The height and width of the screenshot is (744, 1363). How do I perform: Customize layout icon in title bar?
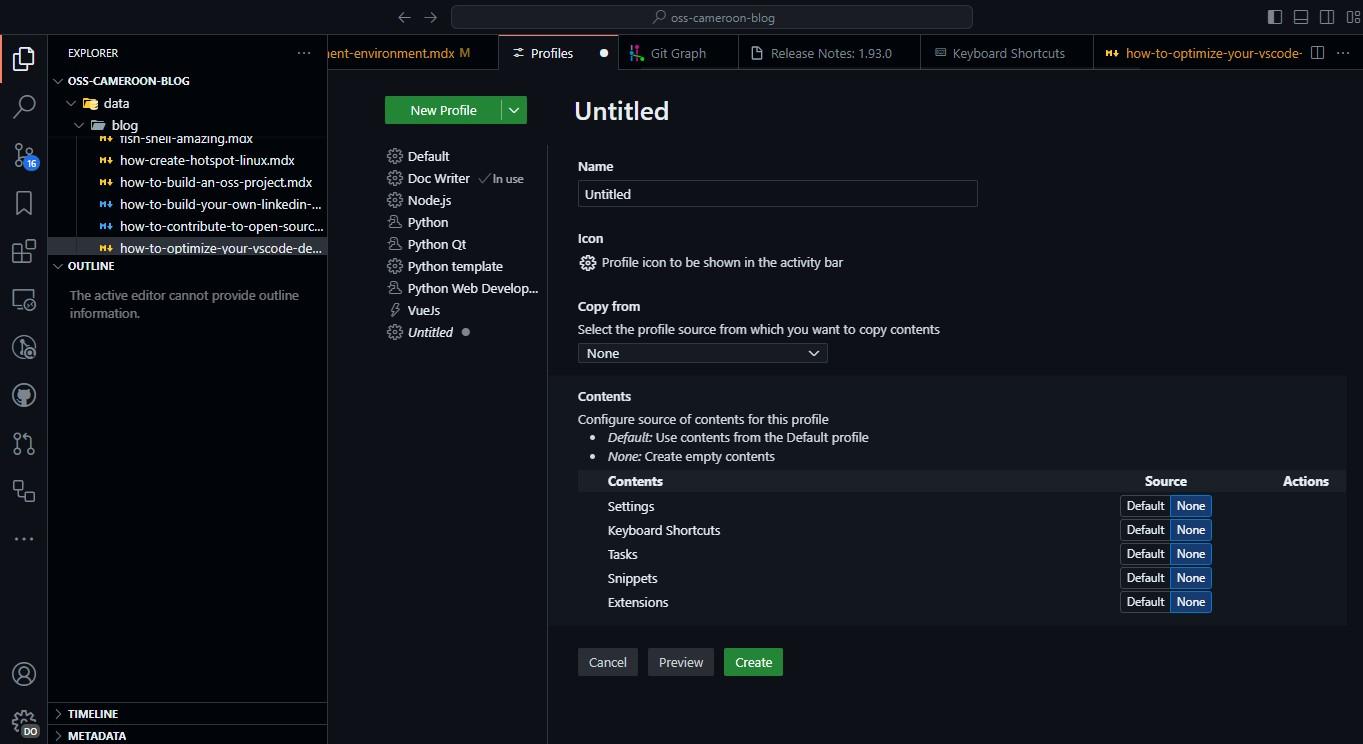click(x=1352, y=17)
